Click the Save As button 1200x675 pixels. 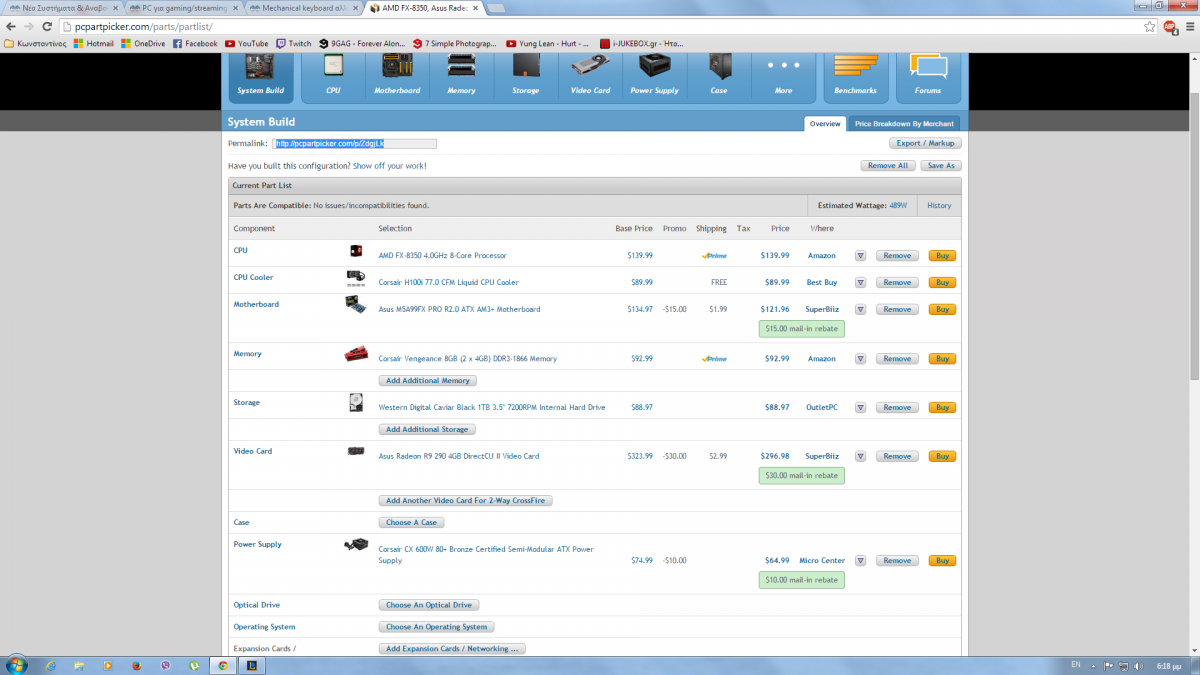coord(941,166)
